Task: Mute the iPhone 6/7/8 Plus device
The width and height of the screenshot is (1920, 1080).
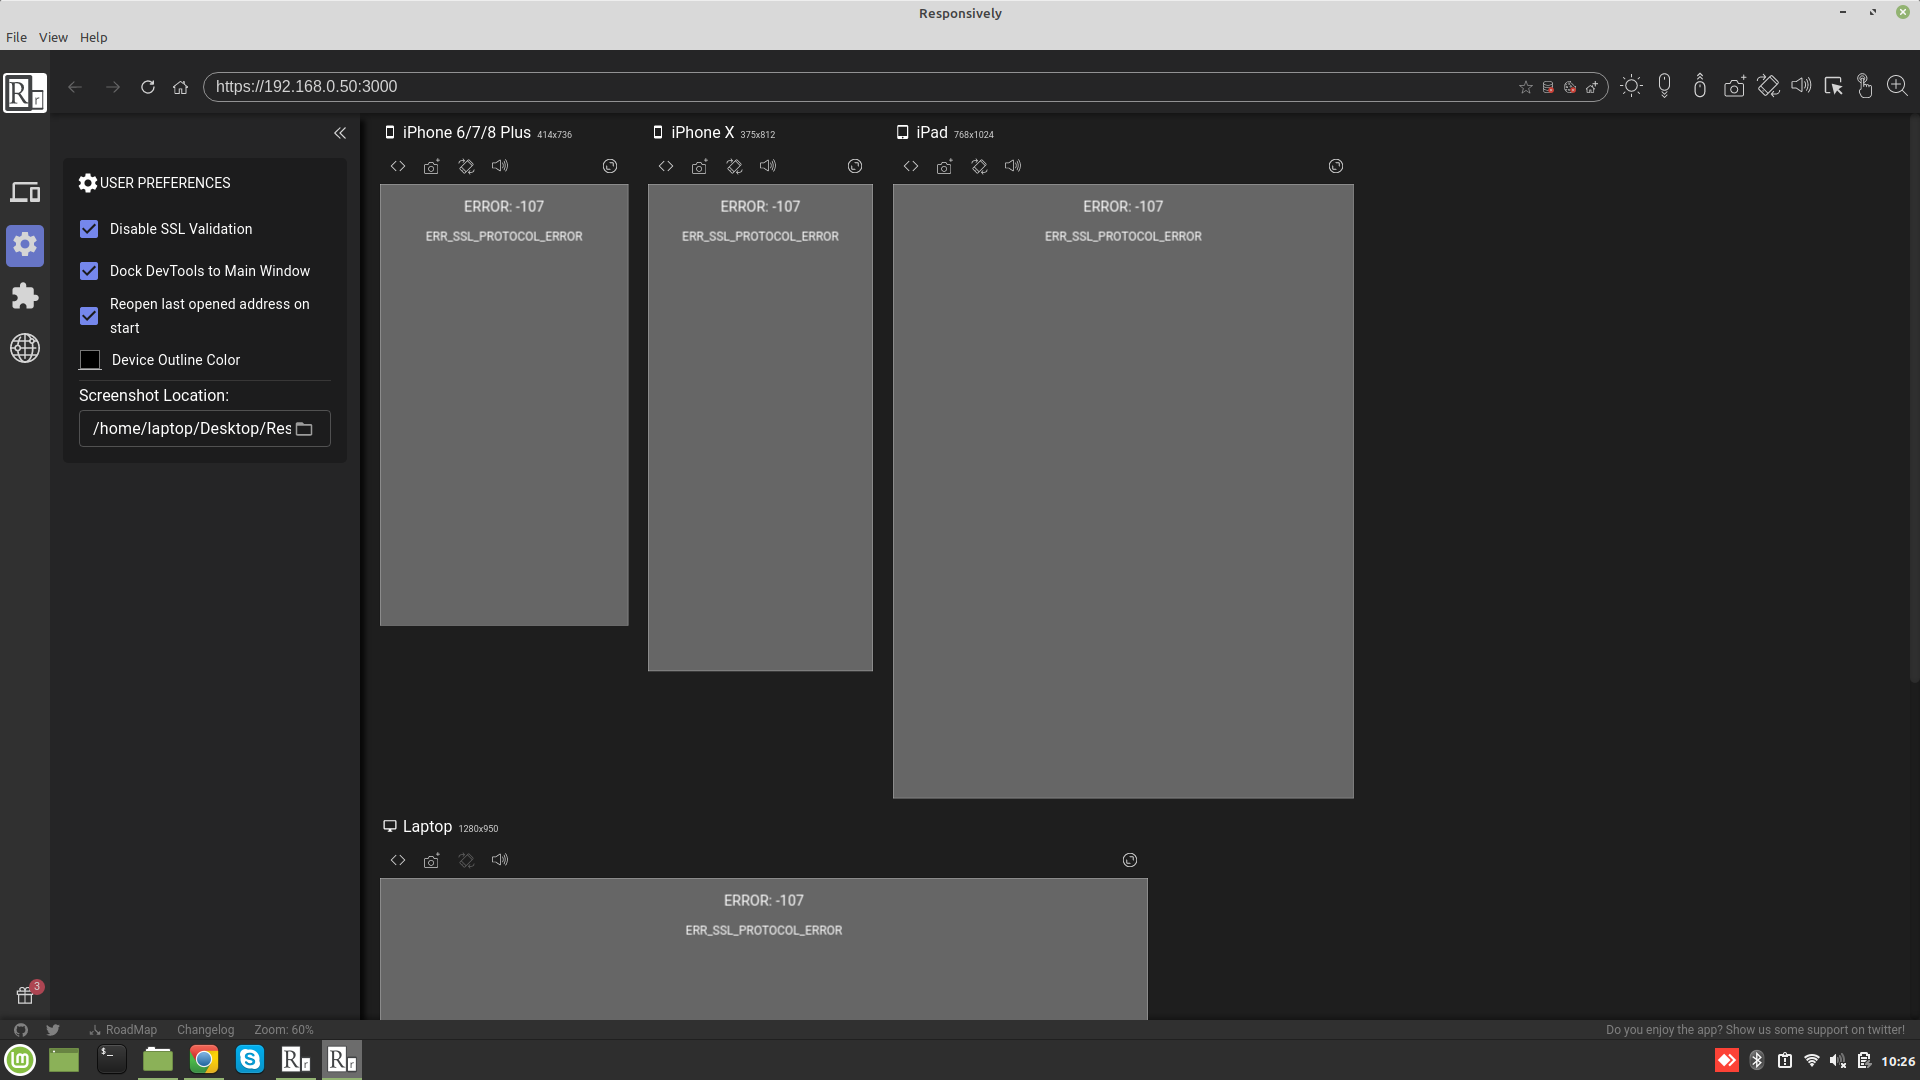Action: (x=500, y=166)
